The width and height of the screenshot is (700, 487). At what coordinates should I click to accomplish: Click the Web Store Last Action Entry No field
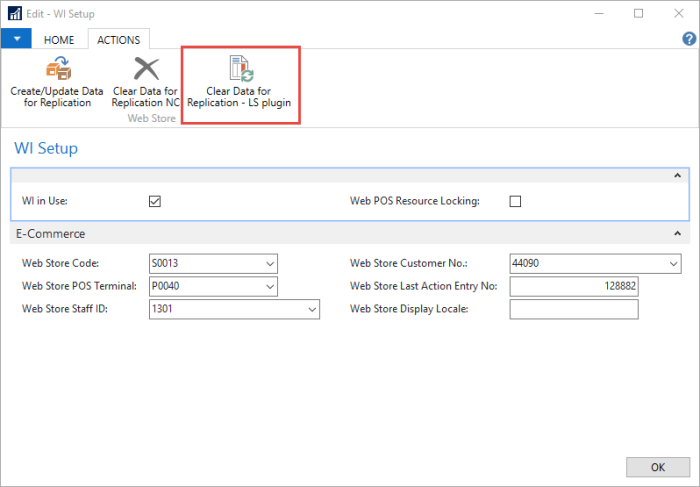pyautogui.click(x=573, y=287)
